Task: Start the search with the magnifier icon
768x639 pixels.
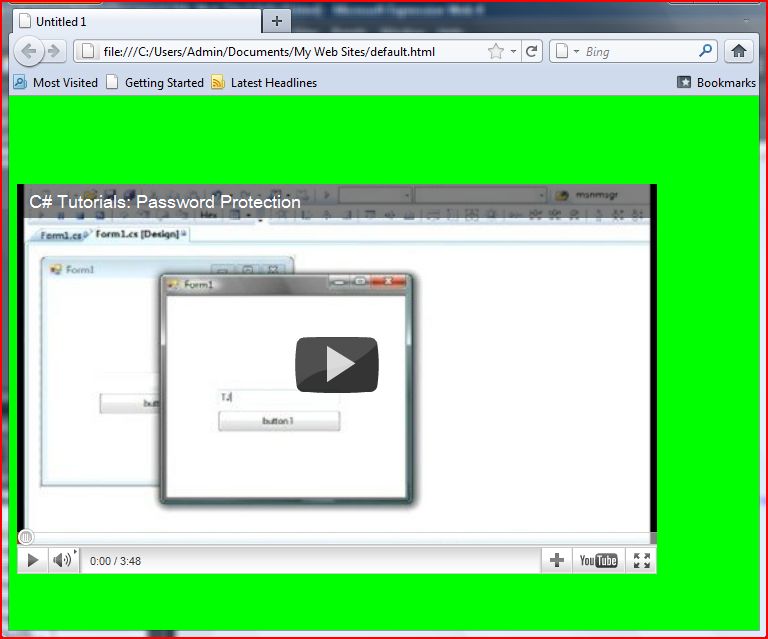Action: pos(705,50)
